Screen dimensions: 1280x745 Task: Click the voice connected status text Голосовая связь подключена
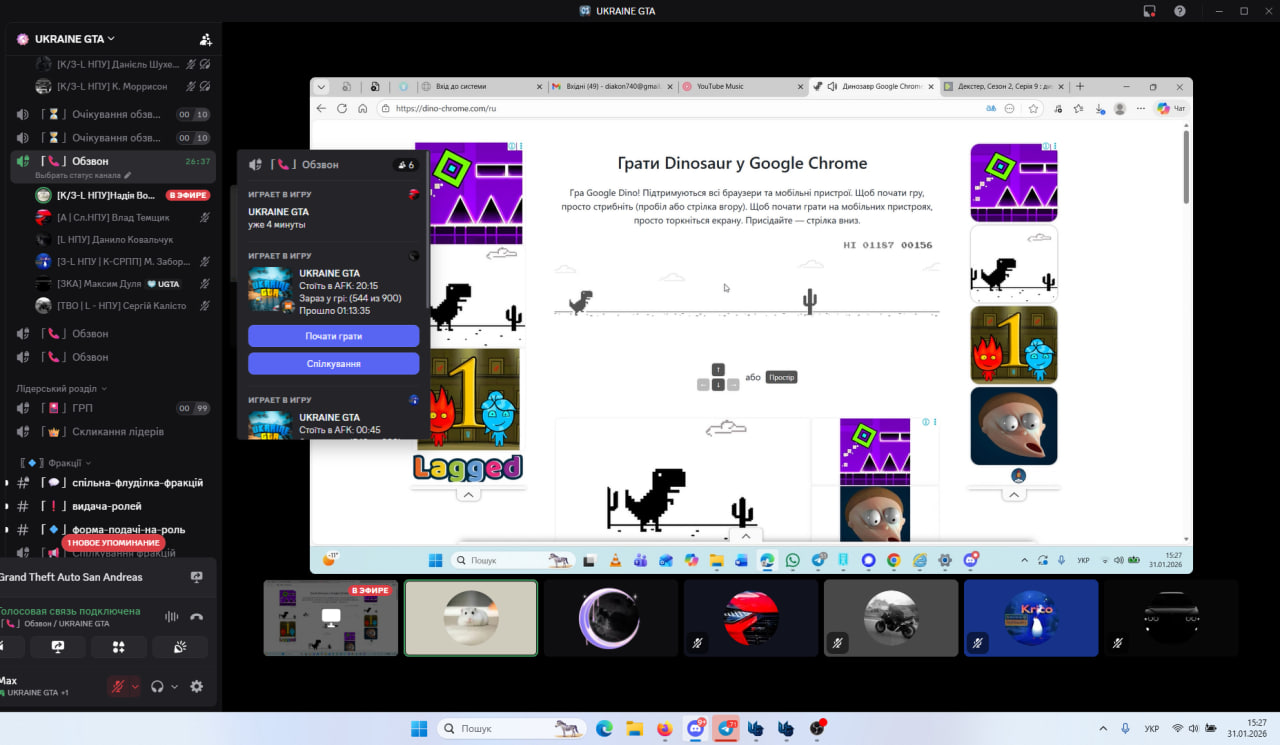click(69, 611)
